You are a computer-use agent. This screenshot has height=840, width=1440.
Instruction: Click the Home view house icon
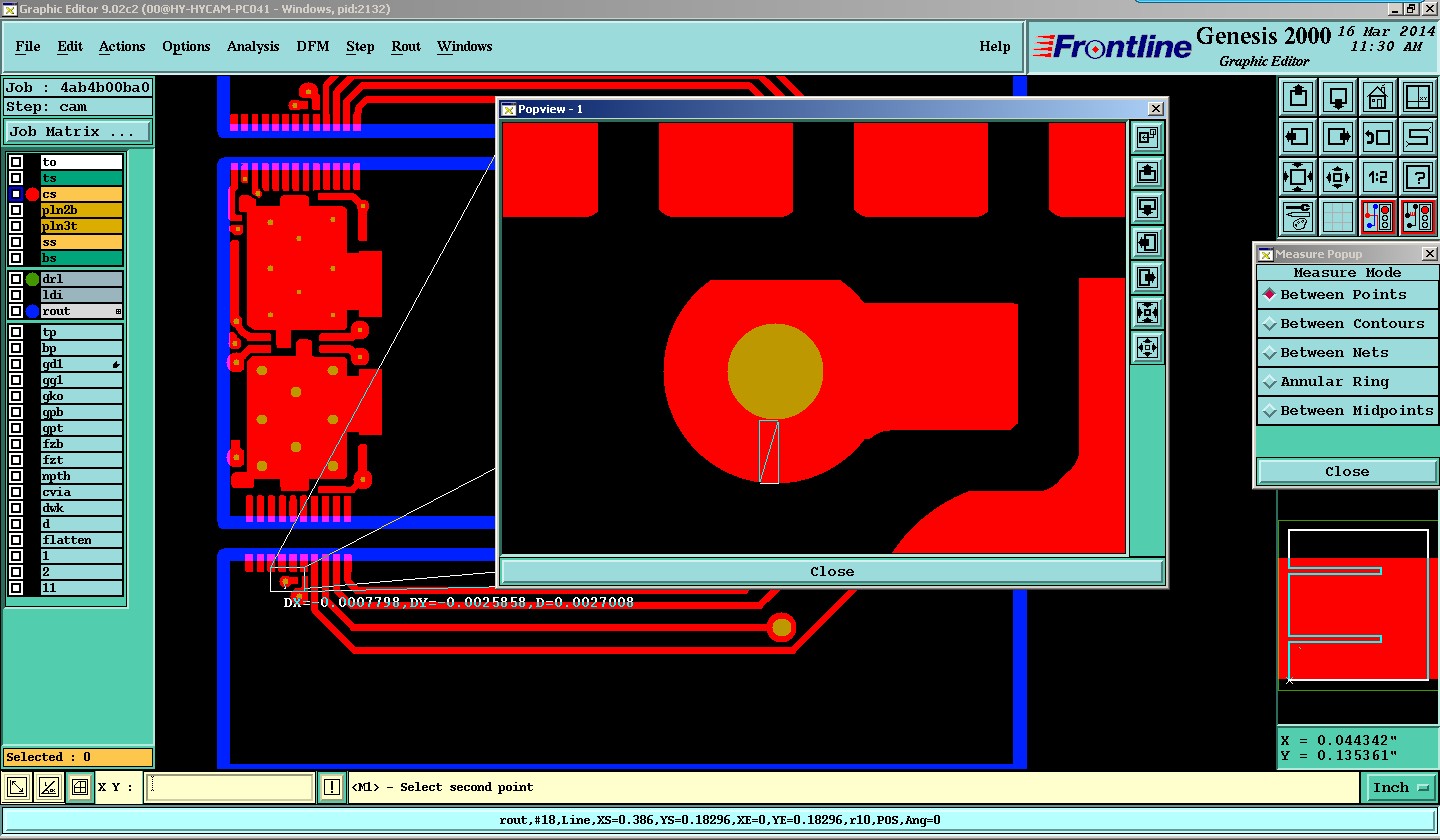click(x=1378, y=97)
